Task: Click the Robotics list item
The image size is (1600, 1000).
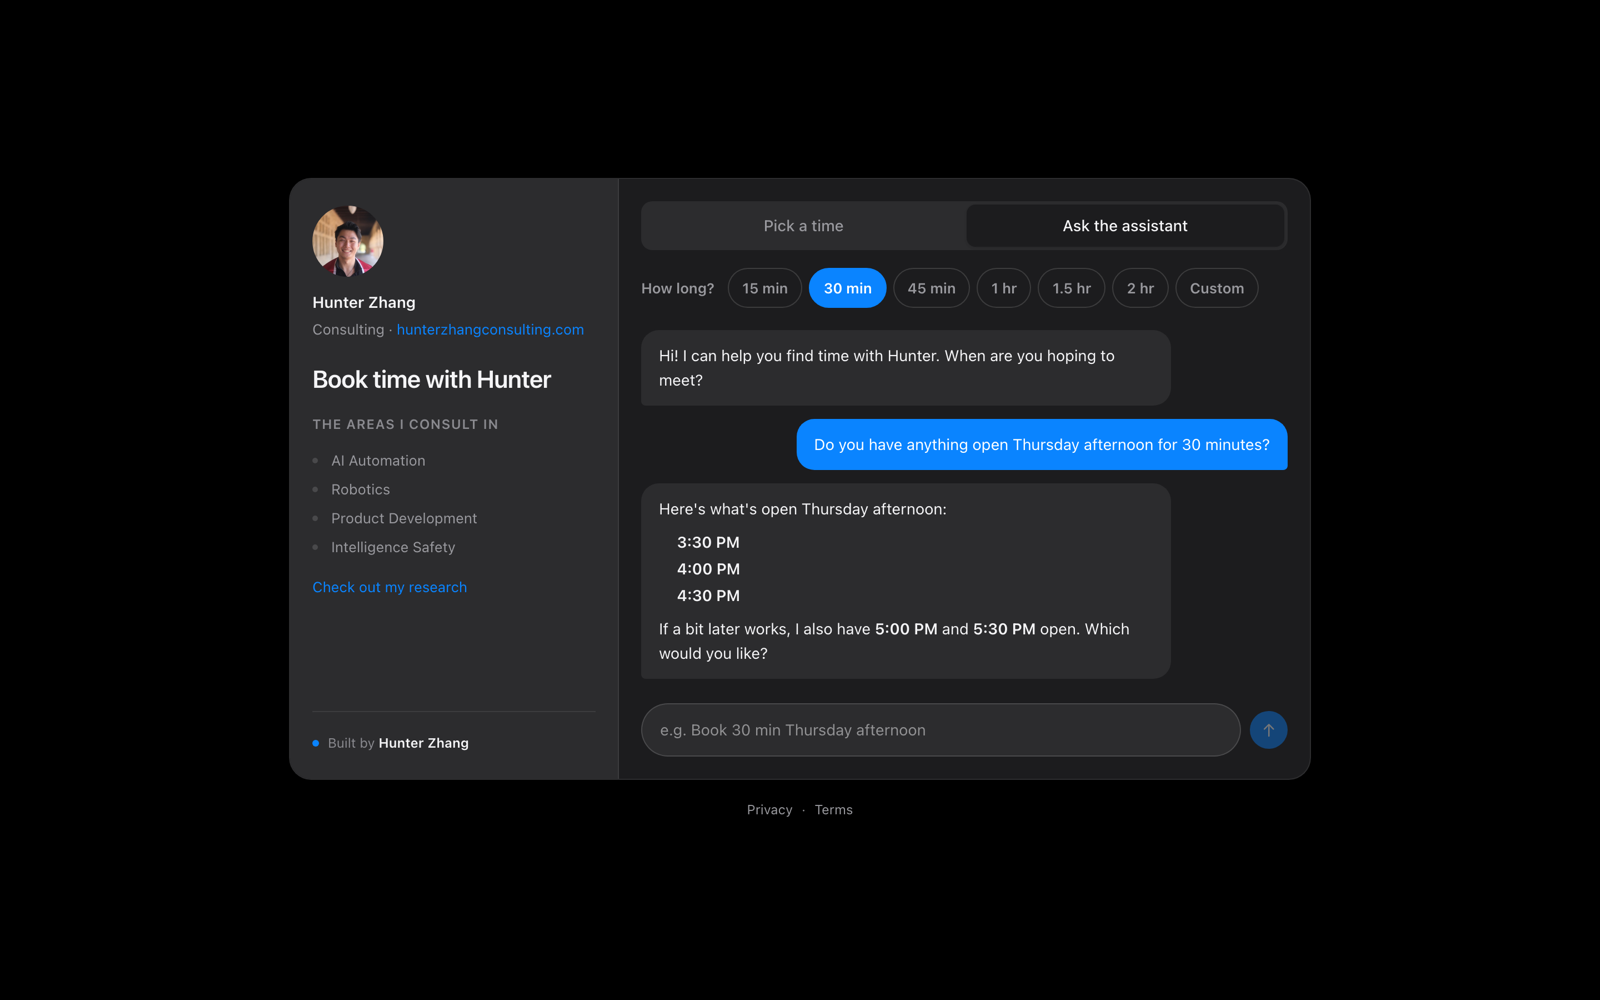Action: coord(360,490)
